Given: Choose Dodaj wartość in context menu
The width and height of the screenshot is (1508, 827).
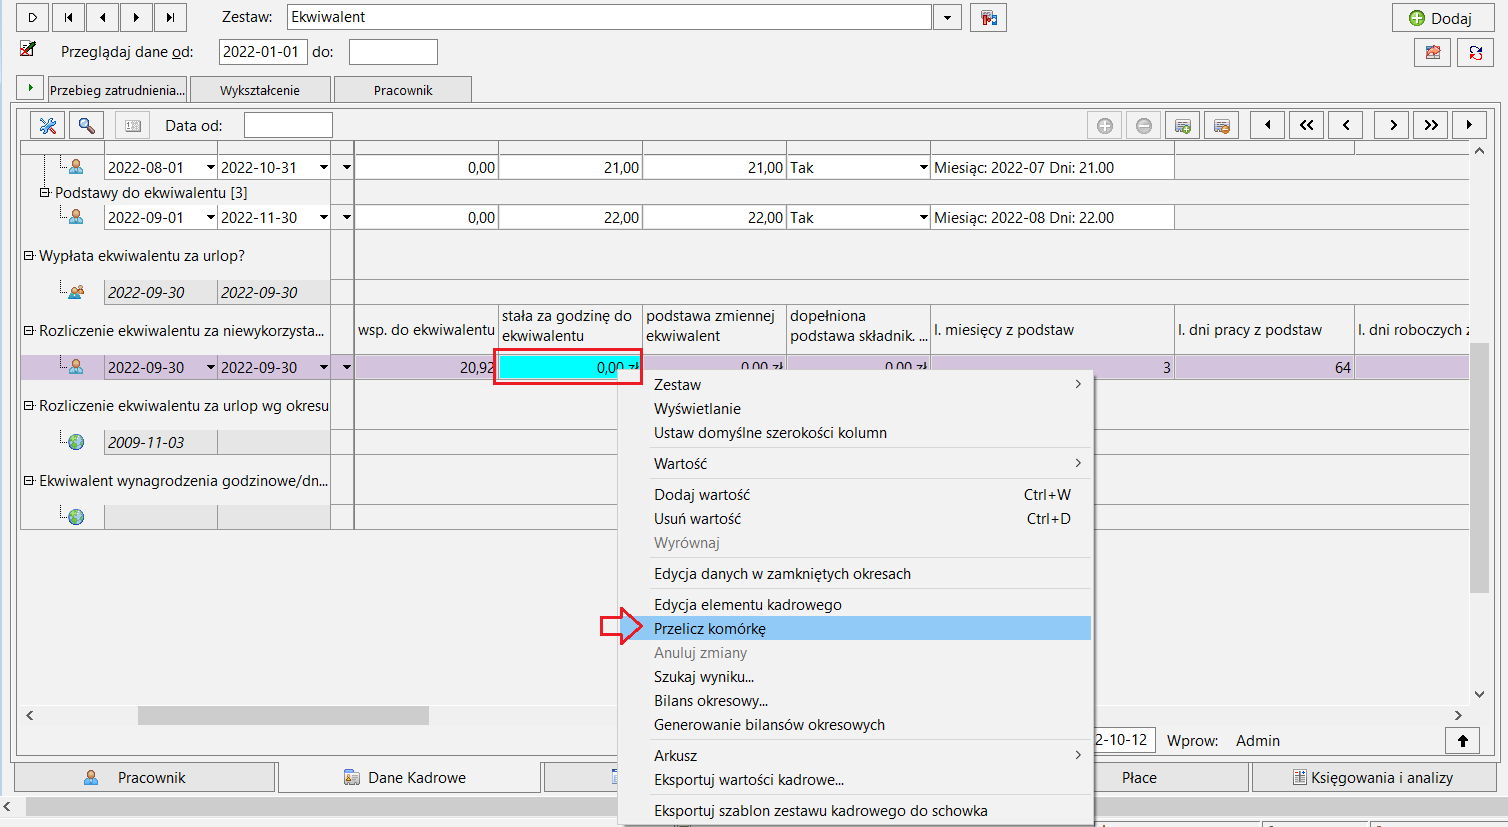Looking at the screenshot, I should click(702, 494).
